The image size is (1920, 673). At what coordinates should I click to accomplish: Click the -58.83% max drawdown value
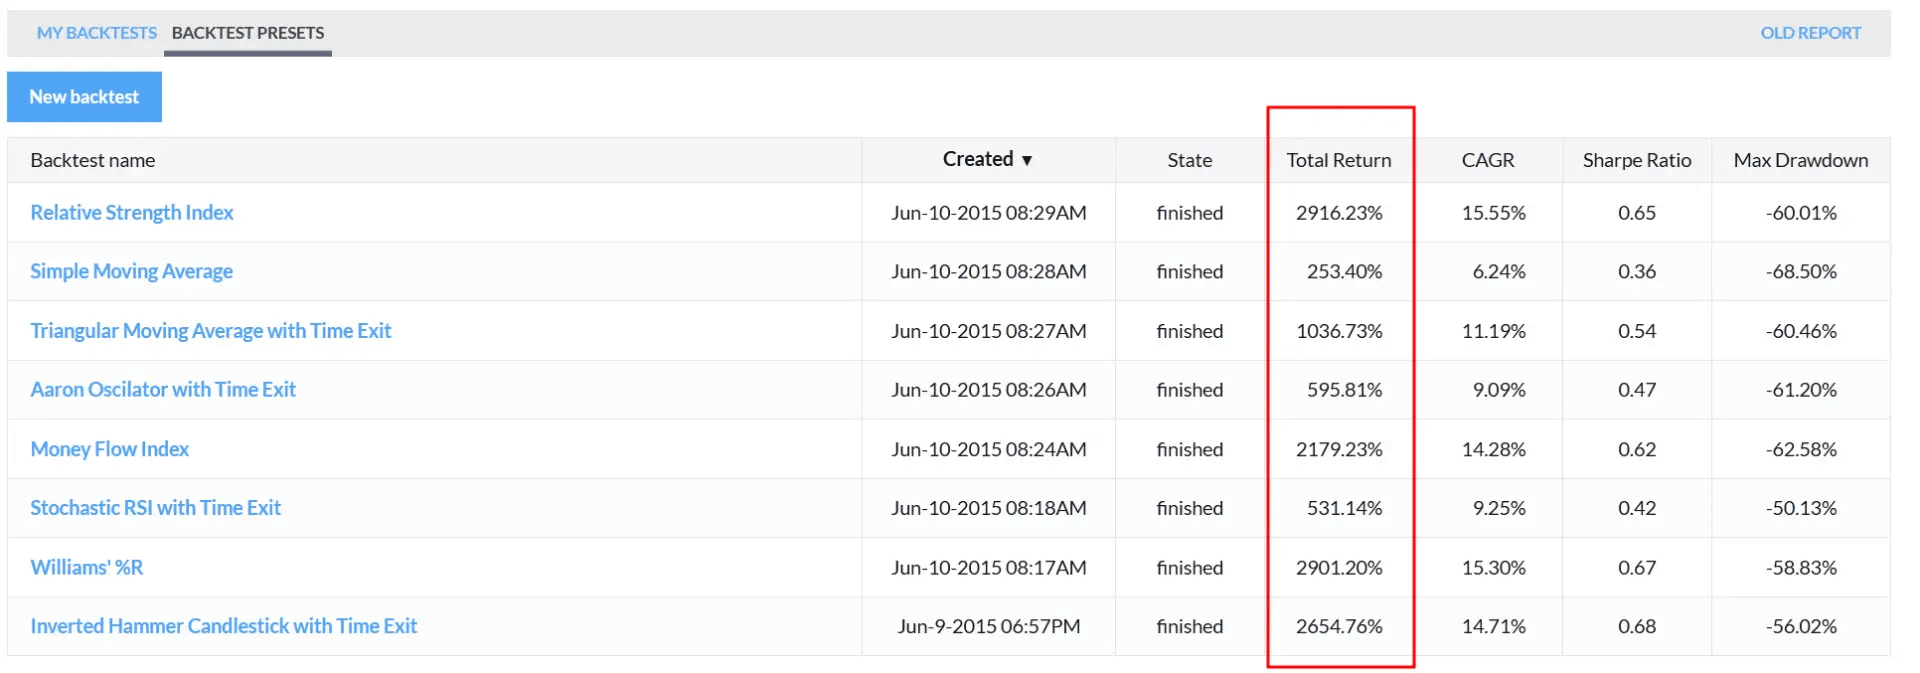[1801, 567]
